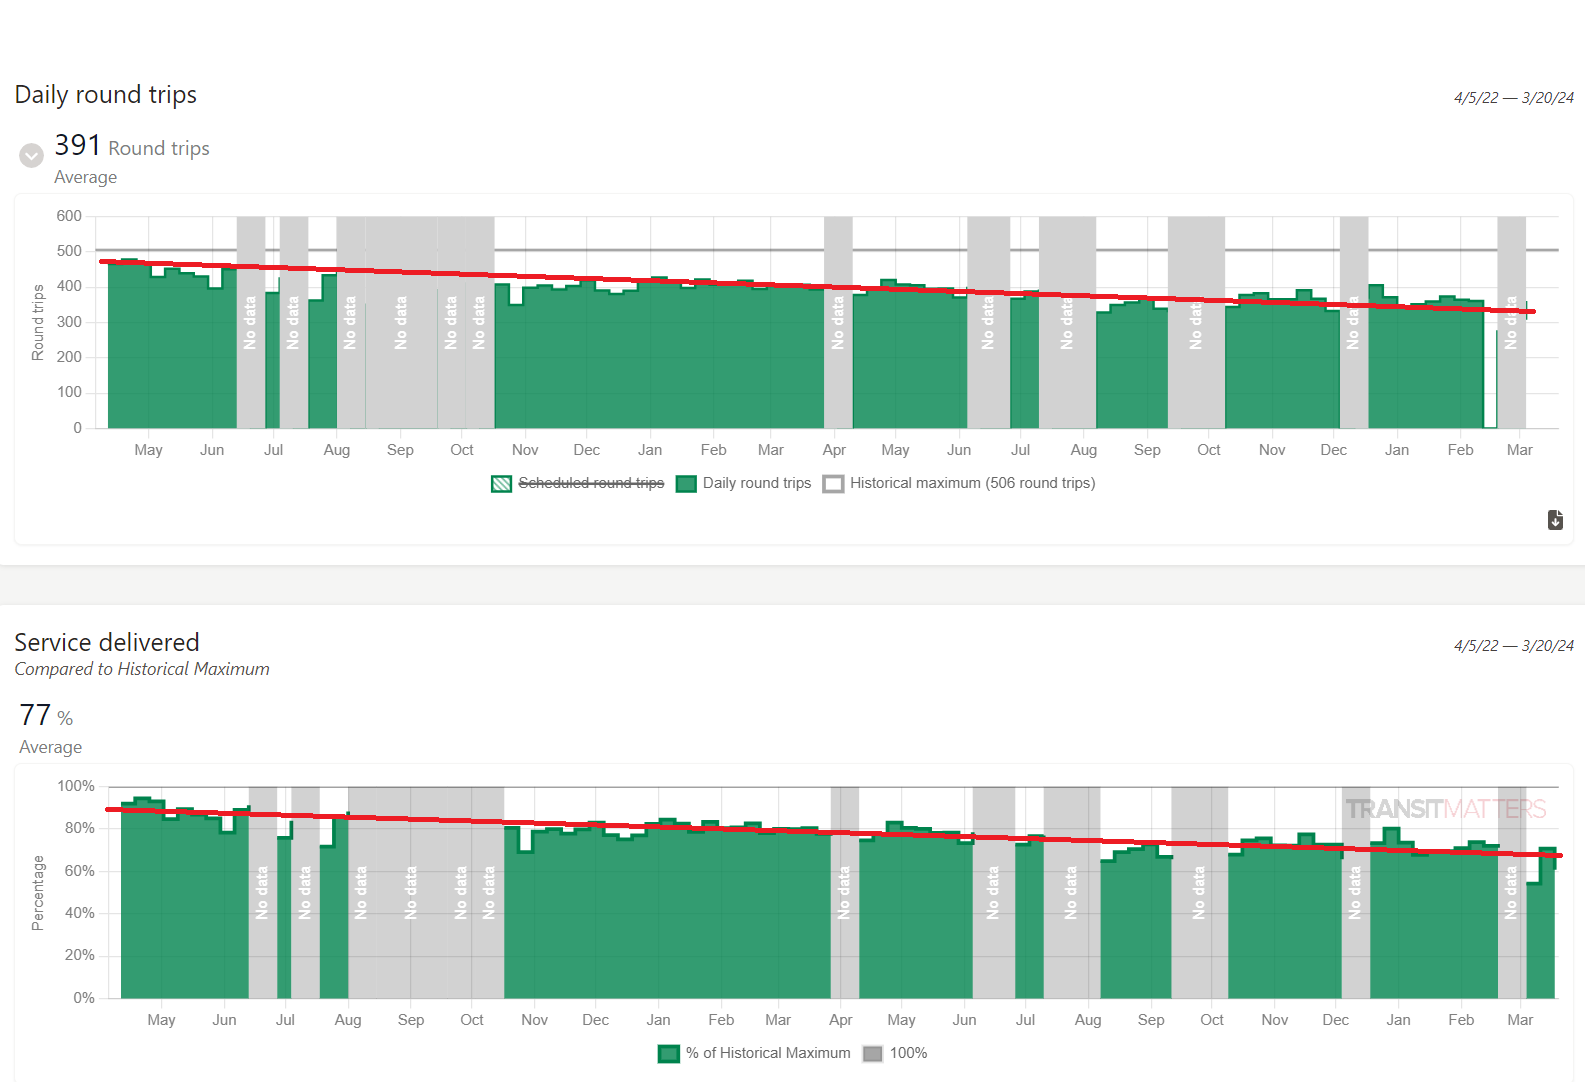Click the date range beside Service delivered
Screen dimensions: 1585x1082
[x=1513, y=646]
